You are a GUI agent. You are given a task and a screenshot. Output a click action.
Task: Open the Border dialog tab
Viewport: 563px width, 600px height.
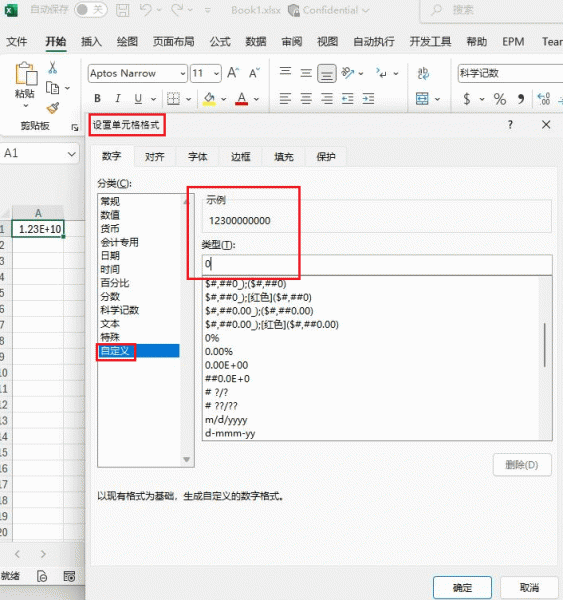click(x=241, y=157)
